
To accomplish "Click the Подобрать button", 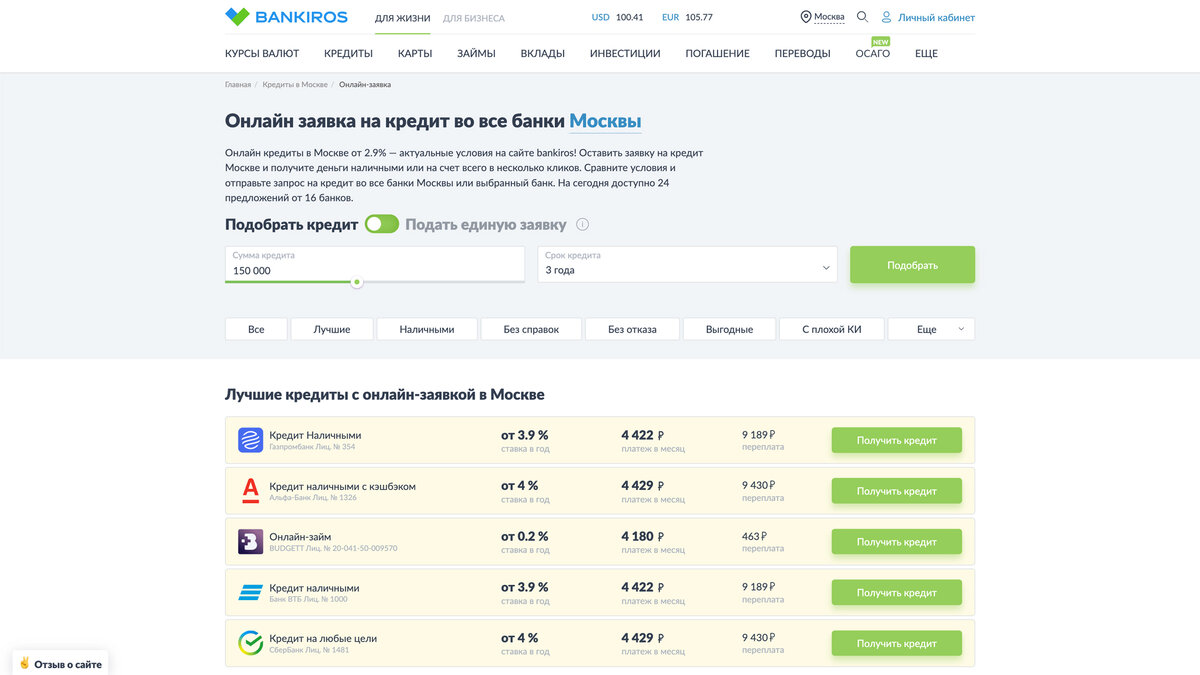I will coord(912,265).
